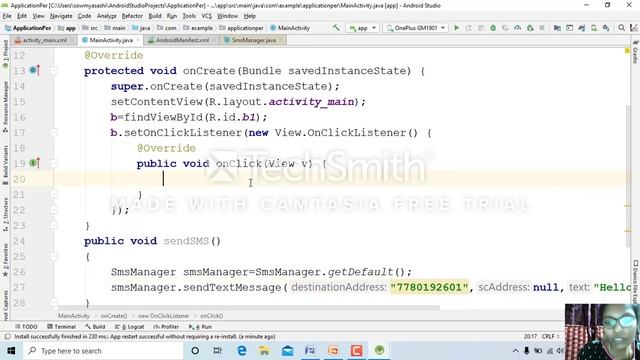Open the Refactor menu
The width and height of the screenshot is (640, 360).
click(x=132, y=16)
